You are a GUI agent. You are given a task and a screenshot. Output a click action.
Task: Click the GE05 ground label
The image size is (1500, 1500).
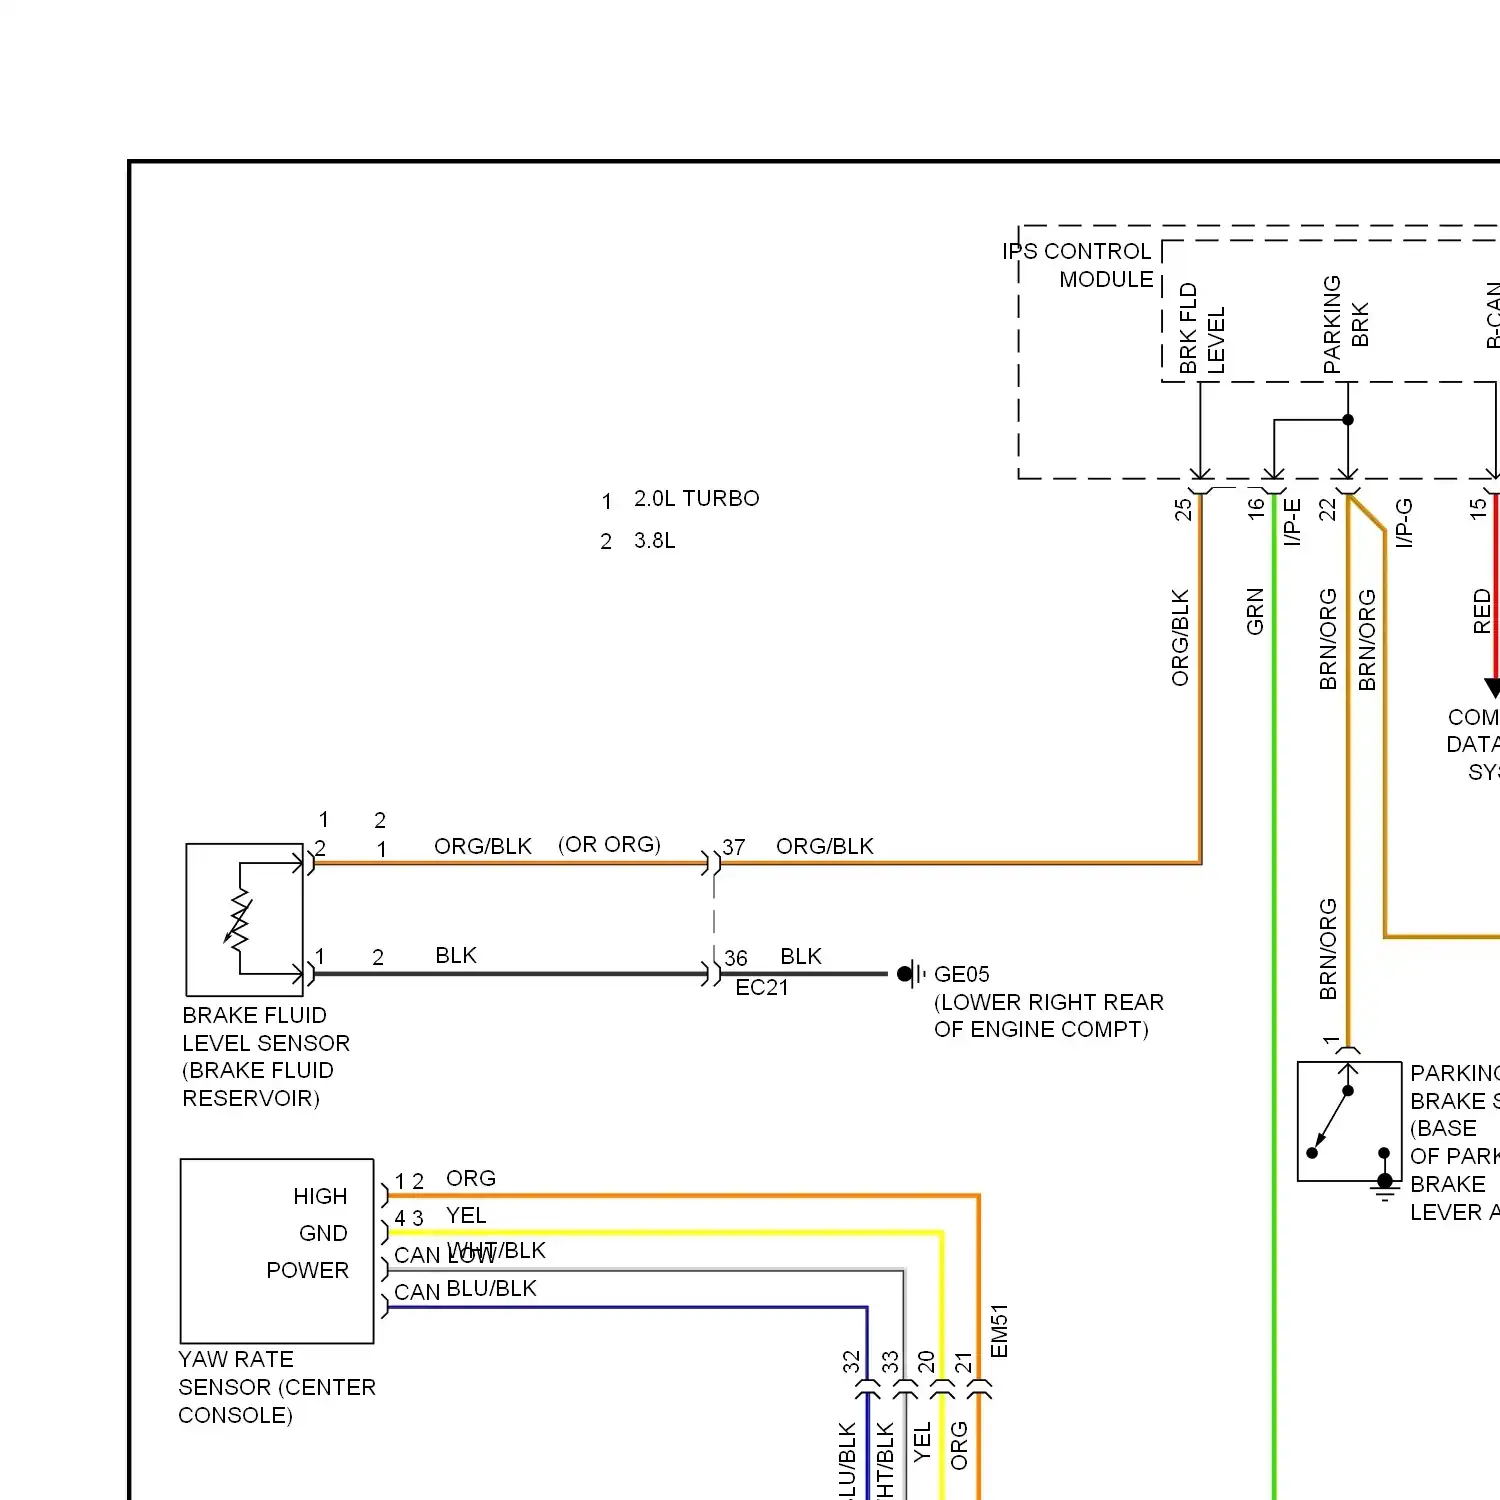(x=962, y=974)
